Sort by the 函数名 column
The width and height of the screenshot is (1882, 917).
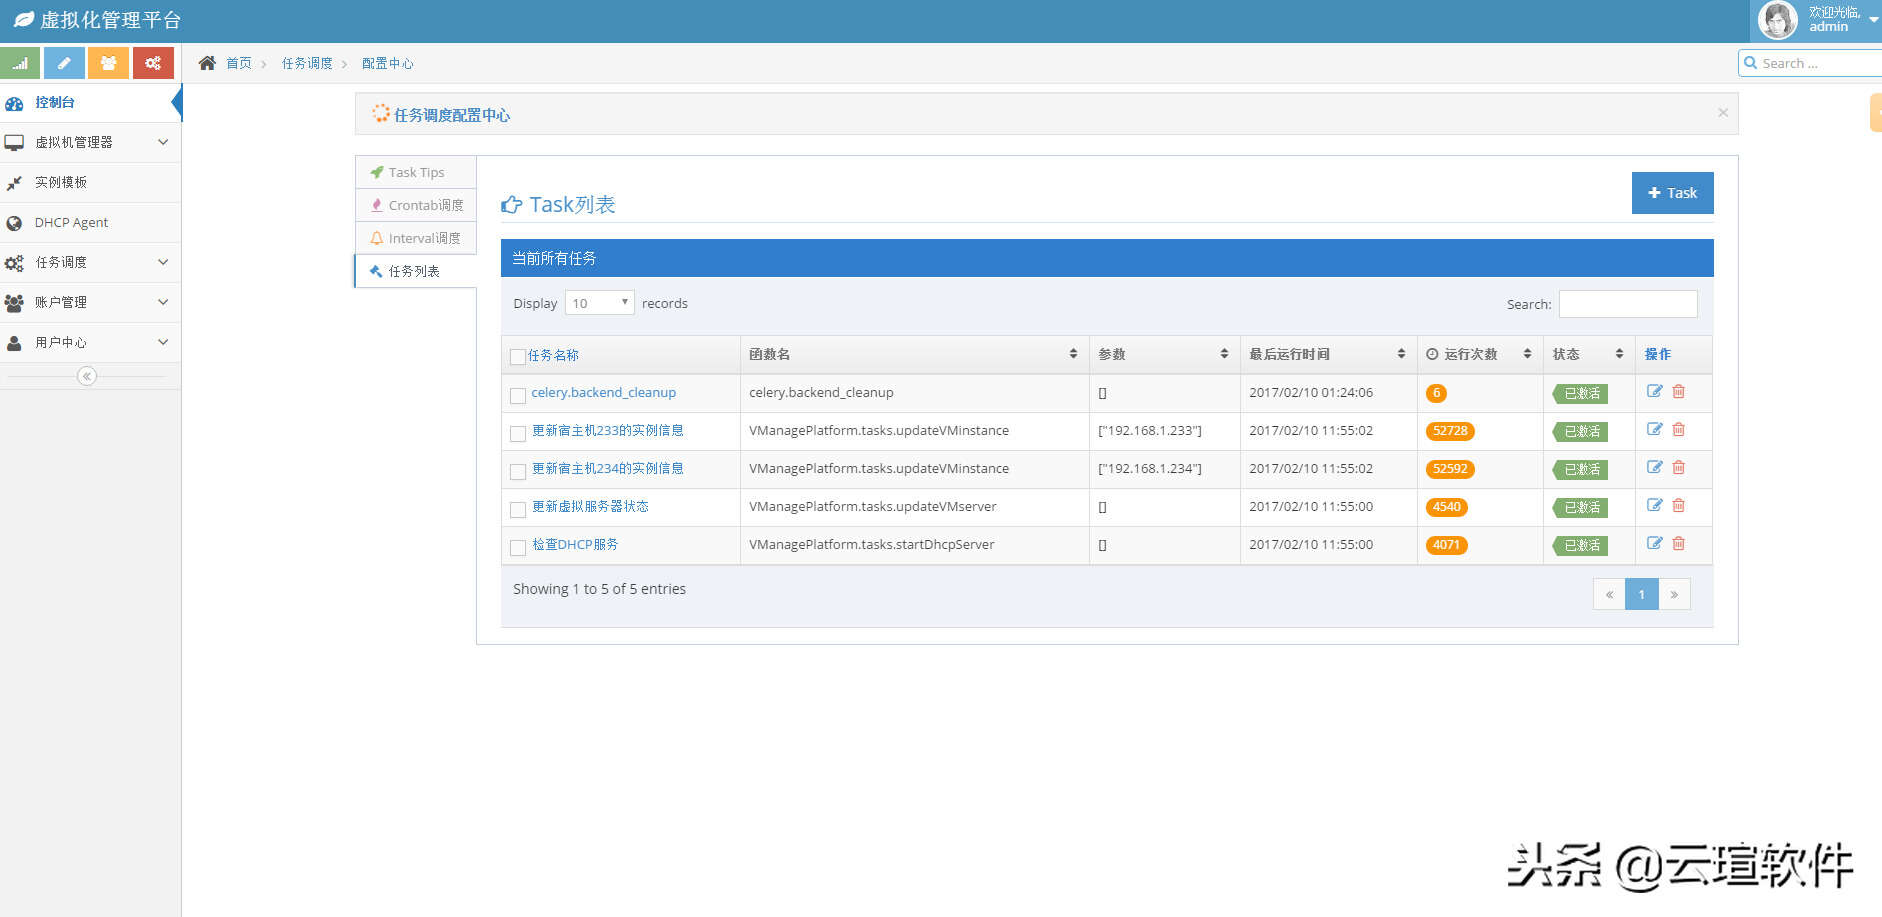click(x=914, y=354)
